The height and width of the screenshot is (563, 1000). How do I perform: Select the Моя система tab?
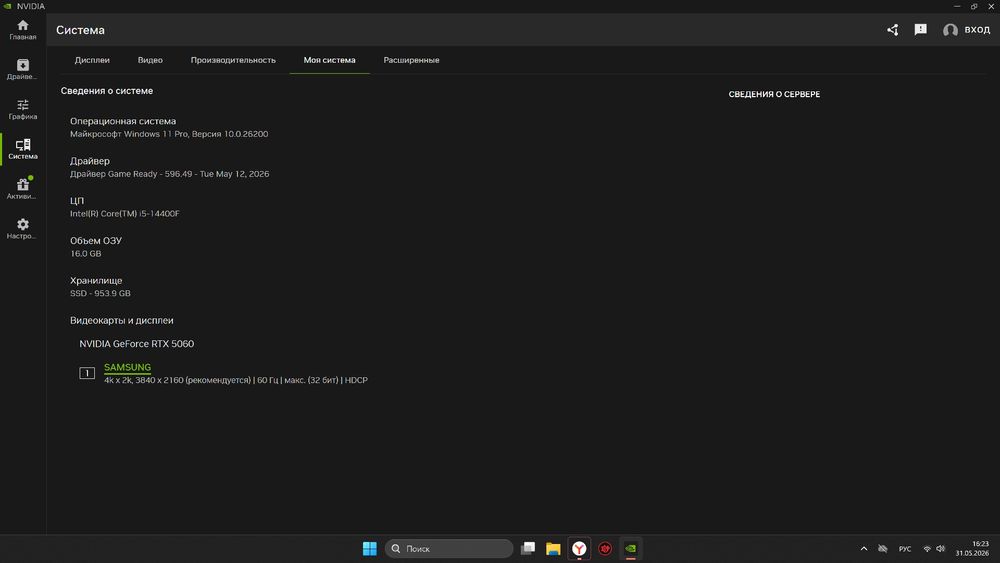tap(329, 60)
